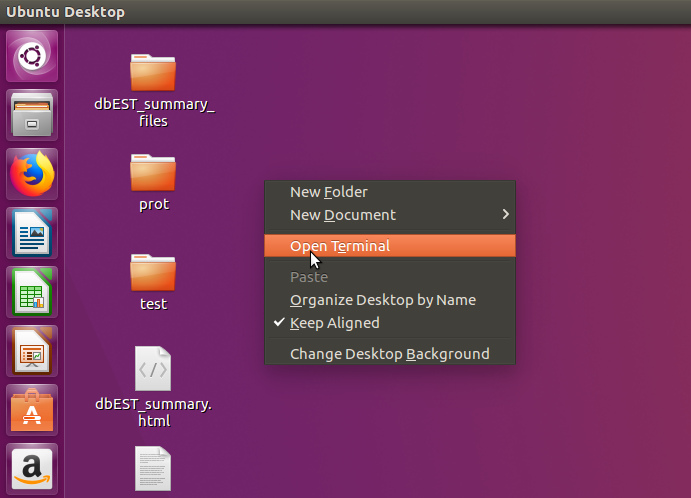Launch LibreOffice Writer
691x498 pixels.
tap(33, 234)
